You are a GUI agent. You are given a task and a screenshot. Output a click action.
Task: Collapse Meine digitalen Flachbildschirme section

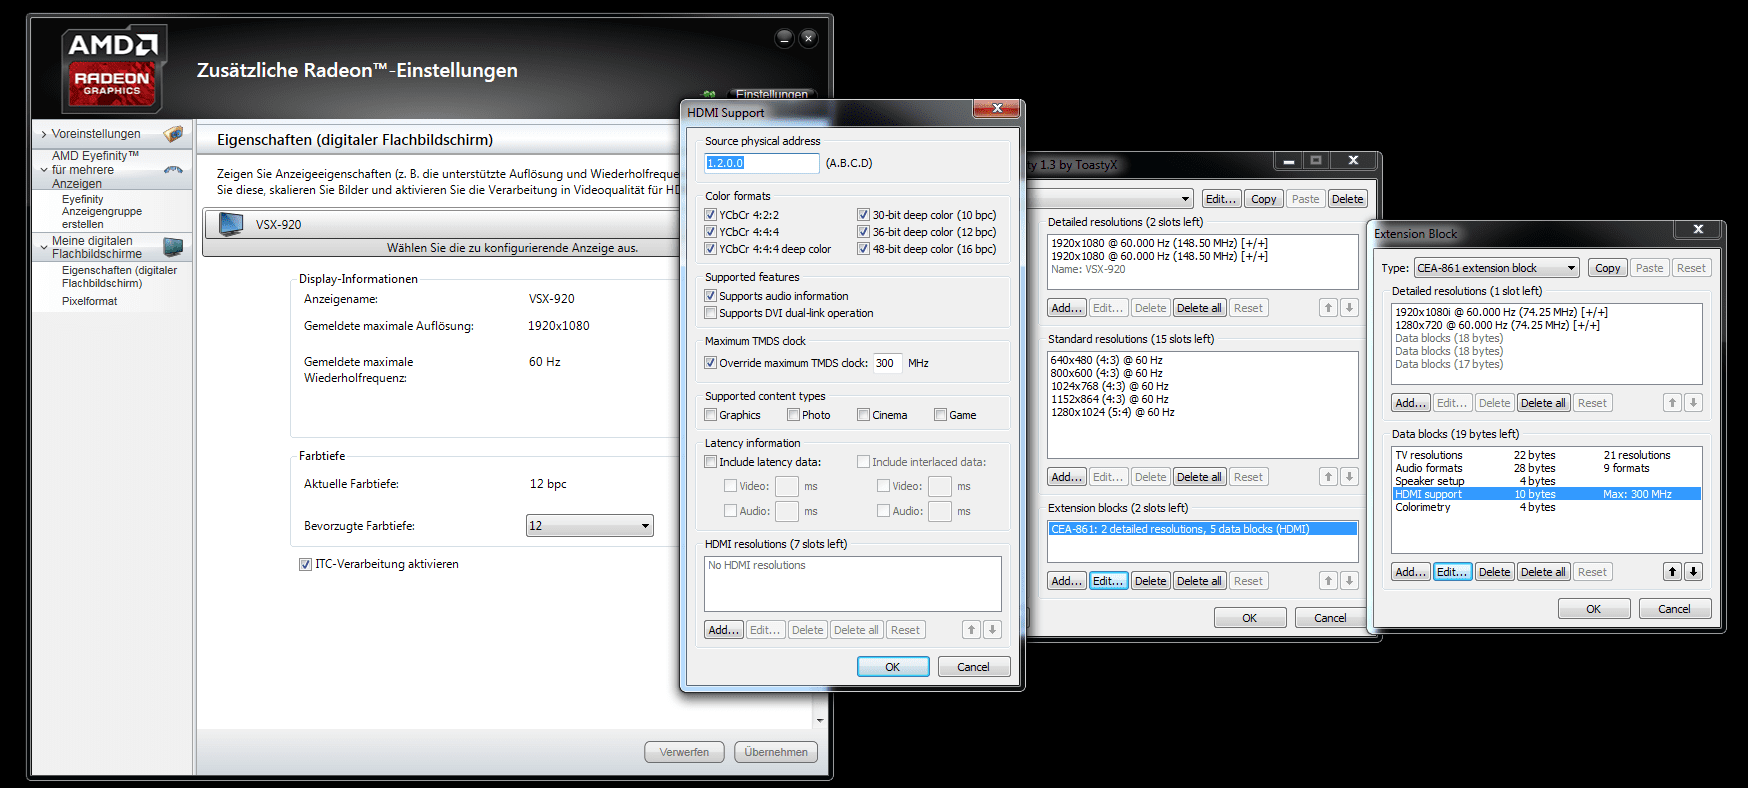tap(44, 247)
